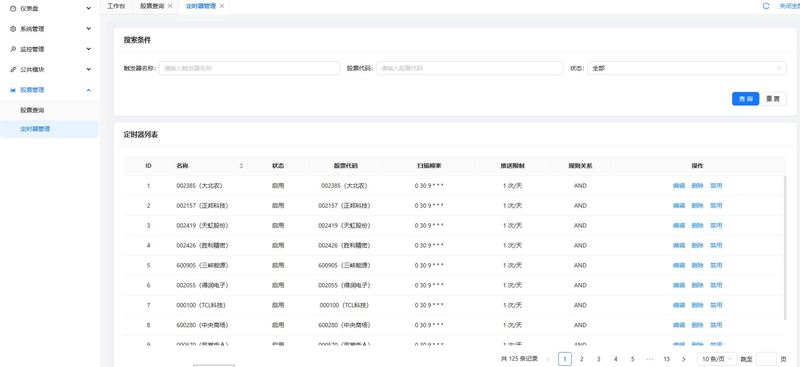Click the 仪表盘 dashboard icon in sidebar
Viewport: 800px width, 367px height.
click(x=13, y=9)
